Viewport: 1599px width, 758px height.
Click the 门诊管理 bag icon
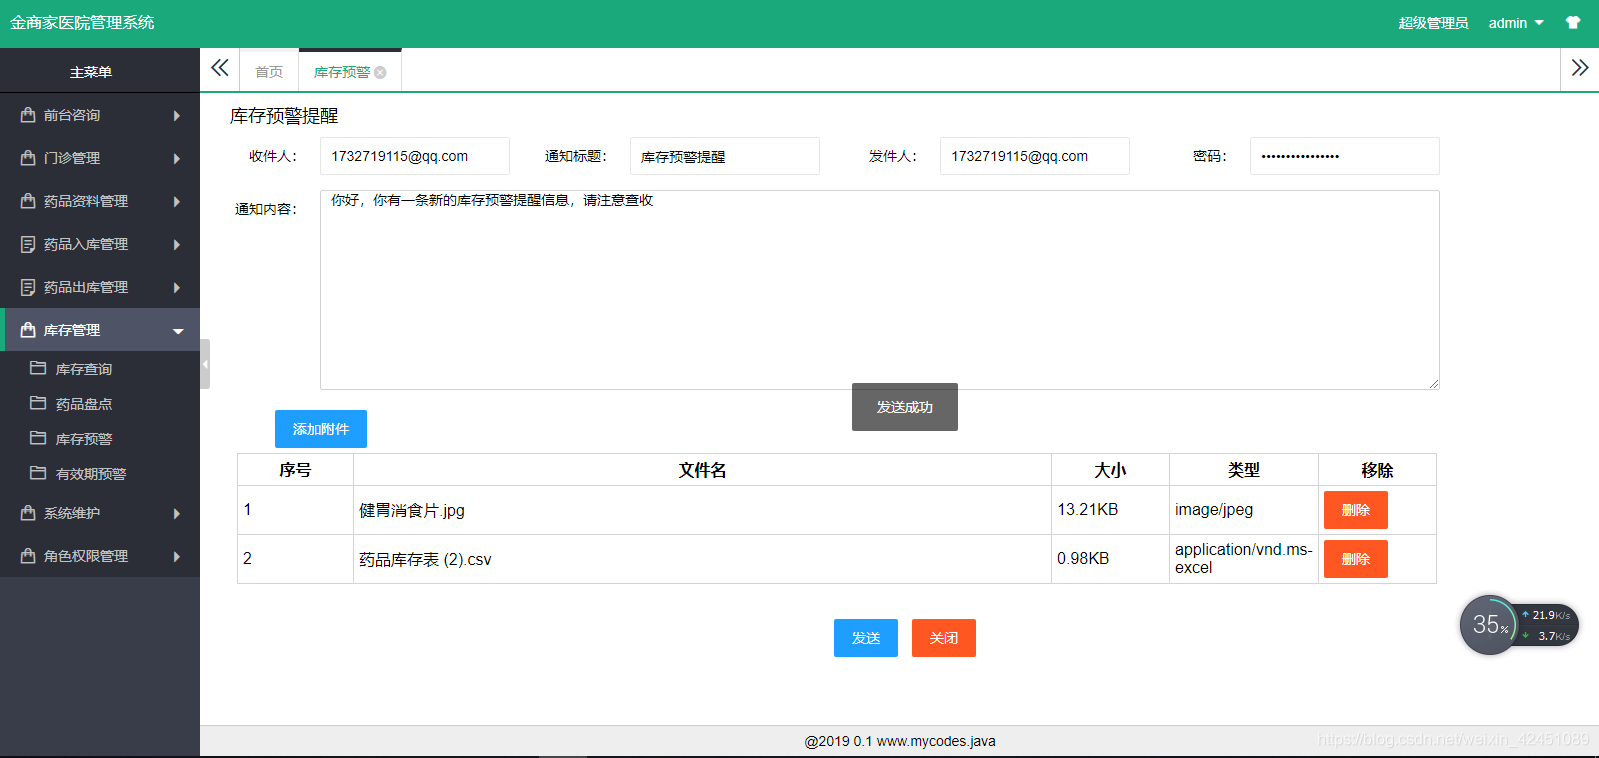28,158
